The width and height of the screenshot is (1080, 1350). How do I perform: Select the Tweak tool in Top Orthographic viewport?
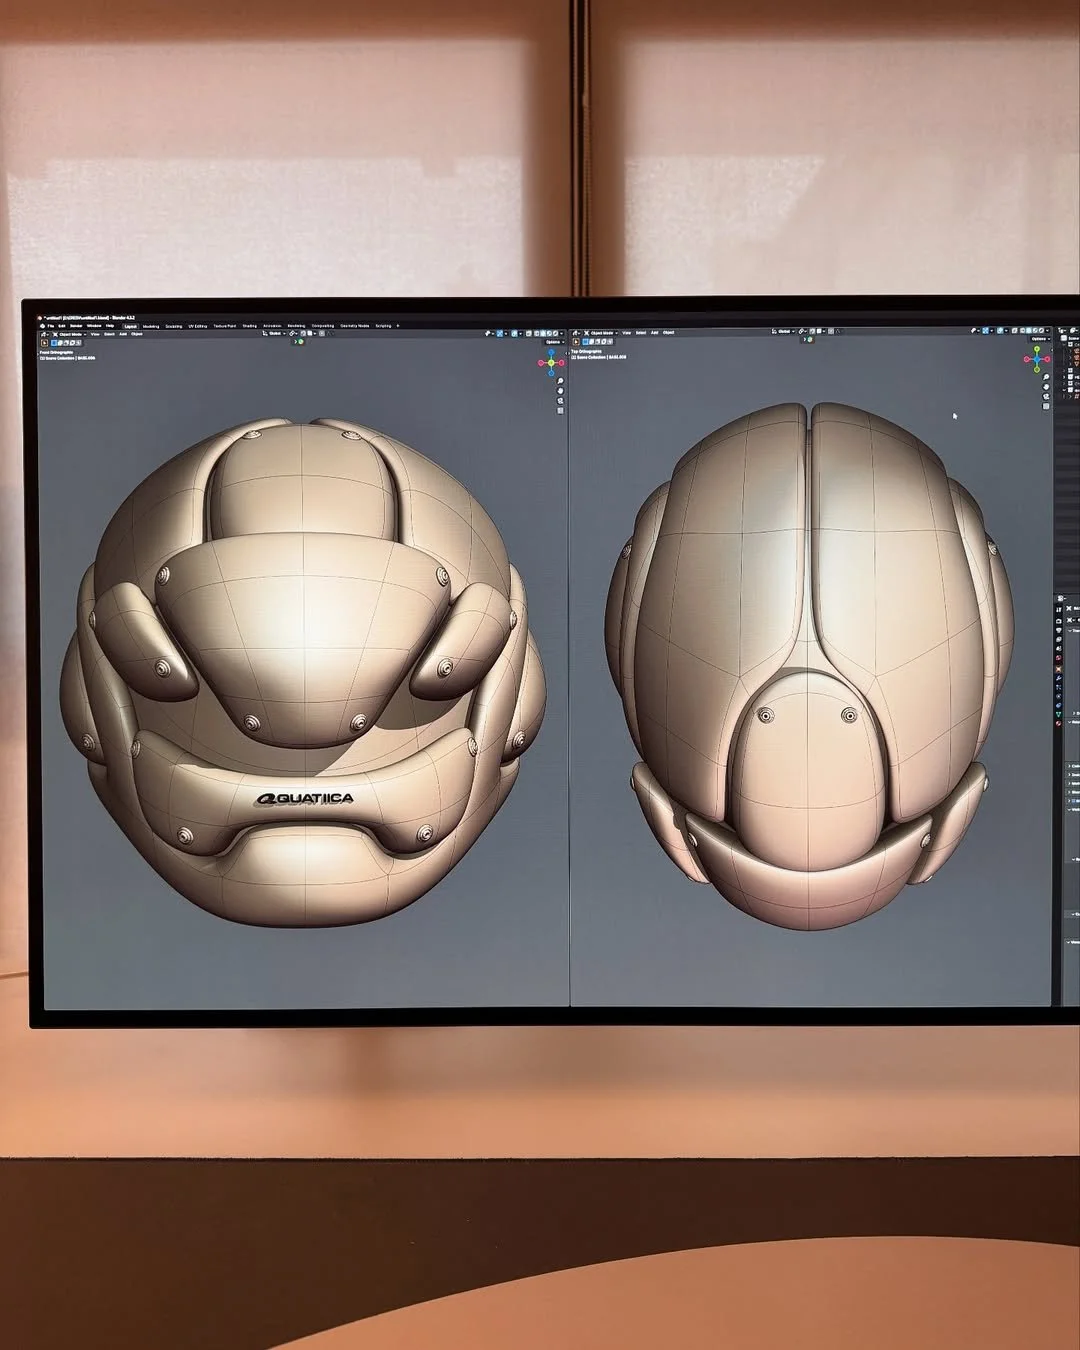point(576,342)
